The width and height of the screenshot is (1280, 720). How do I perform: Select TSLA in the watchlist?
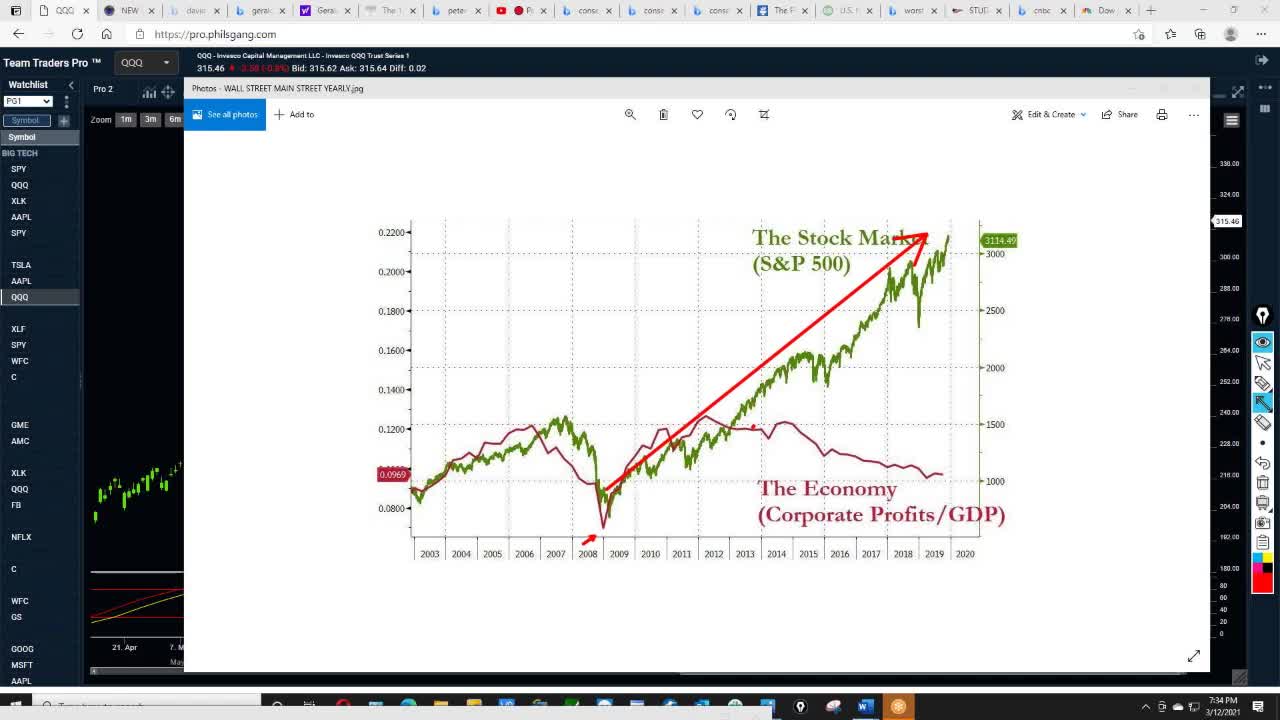[21, 265]
